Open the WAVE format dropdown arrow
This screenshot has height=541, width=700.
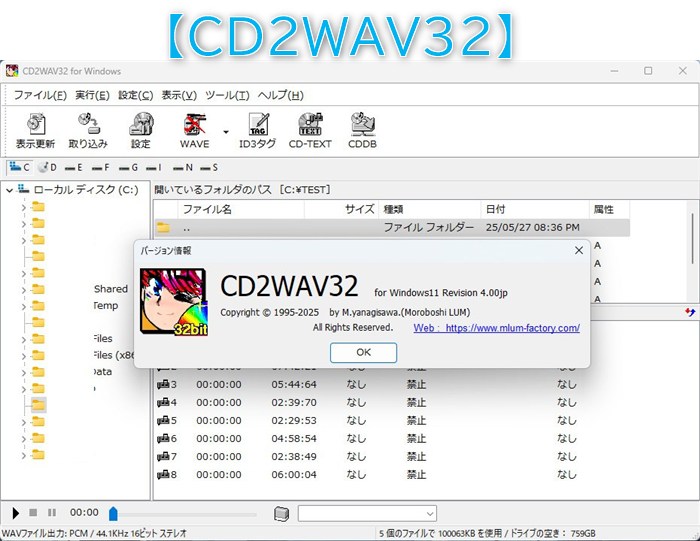[226, 132]
